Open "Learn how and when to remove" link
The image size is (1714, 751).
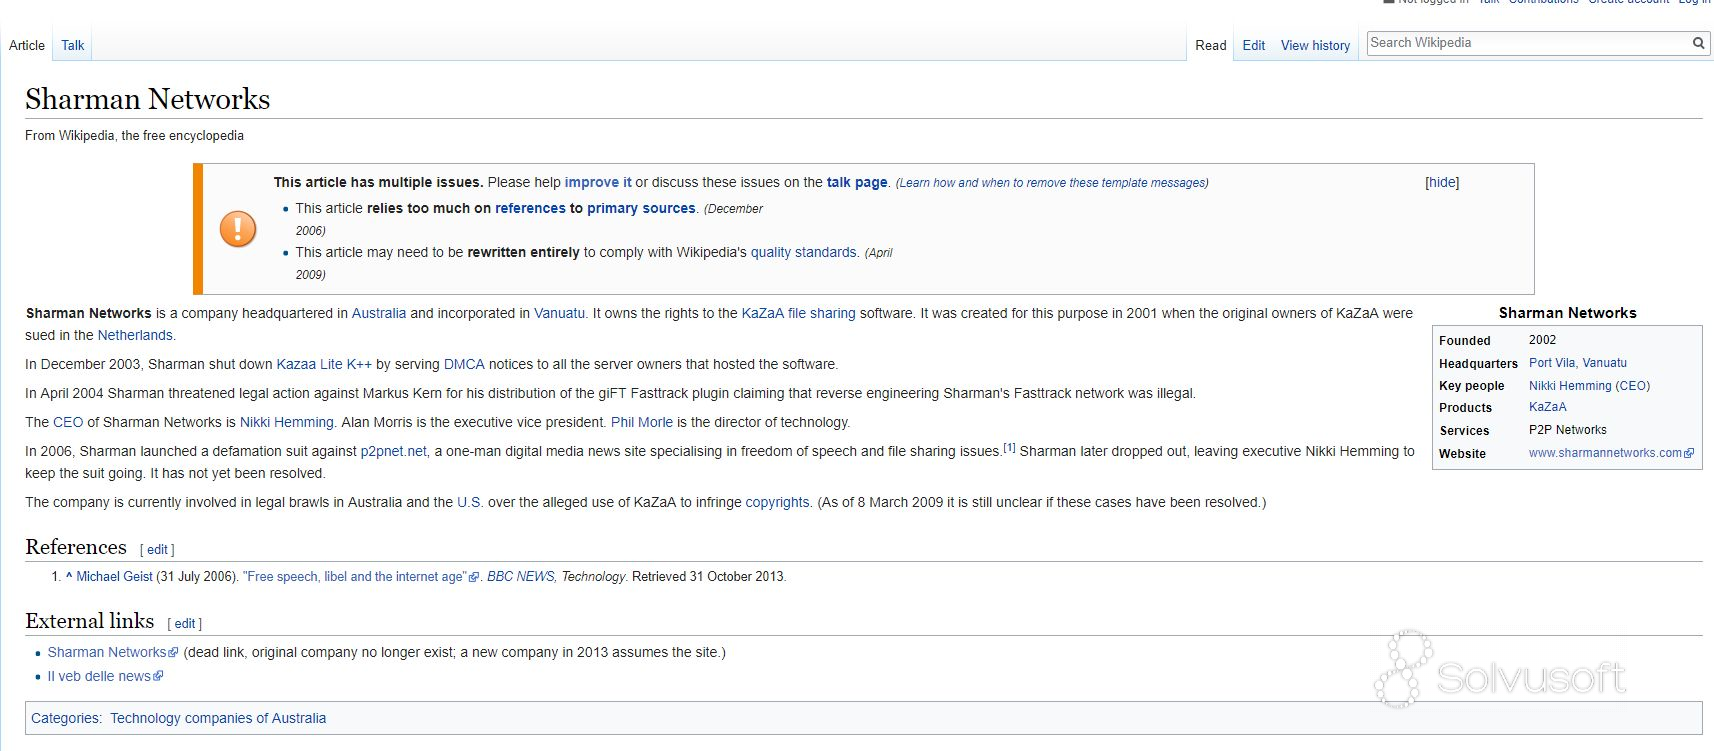tap(1052, 183)
